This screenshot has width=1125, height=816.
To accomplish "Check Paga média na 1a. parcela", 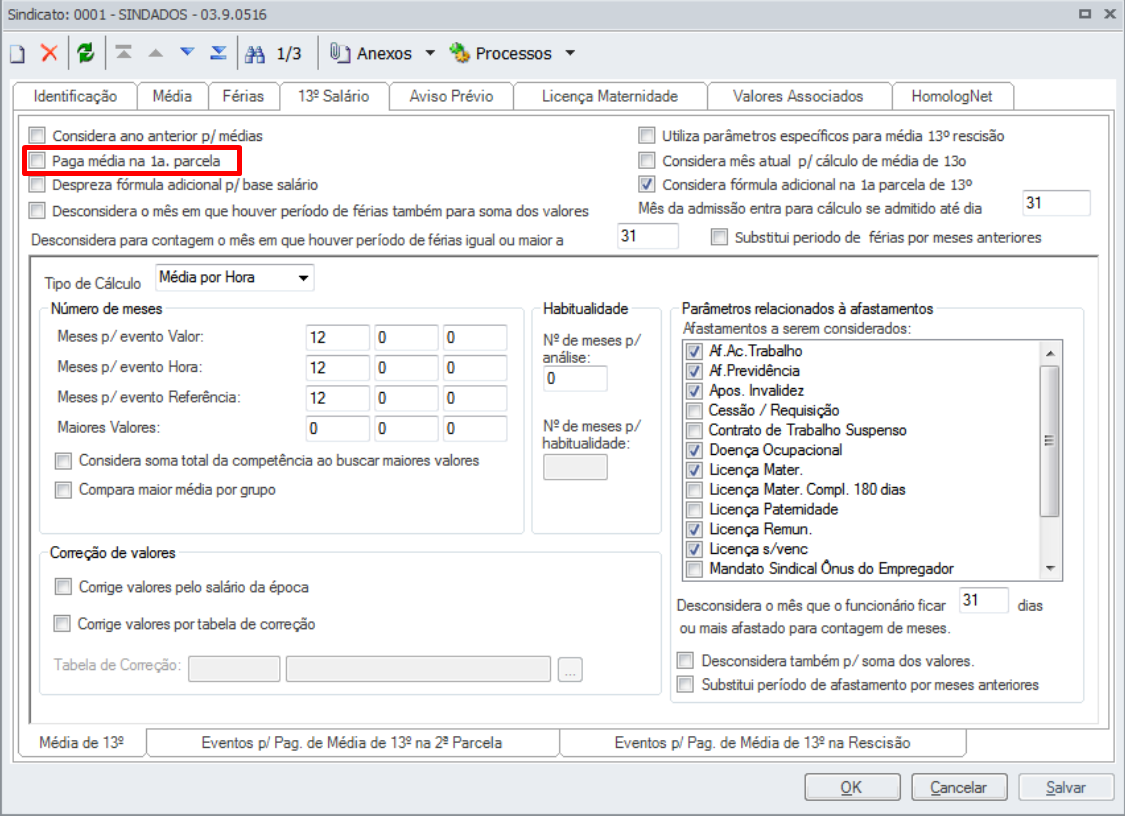I will [x=37, y=161].
